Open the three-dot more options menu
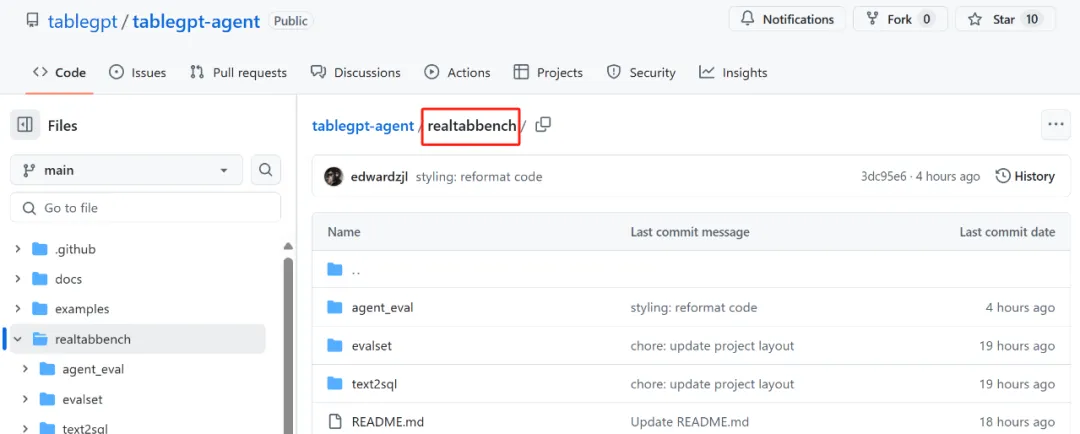Screen dimensions: 1080x434 click(1055, 125)
